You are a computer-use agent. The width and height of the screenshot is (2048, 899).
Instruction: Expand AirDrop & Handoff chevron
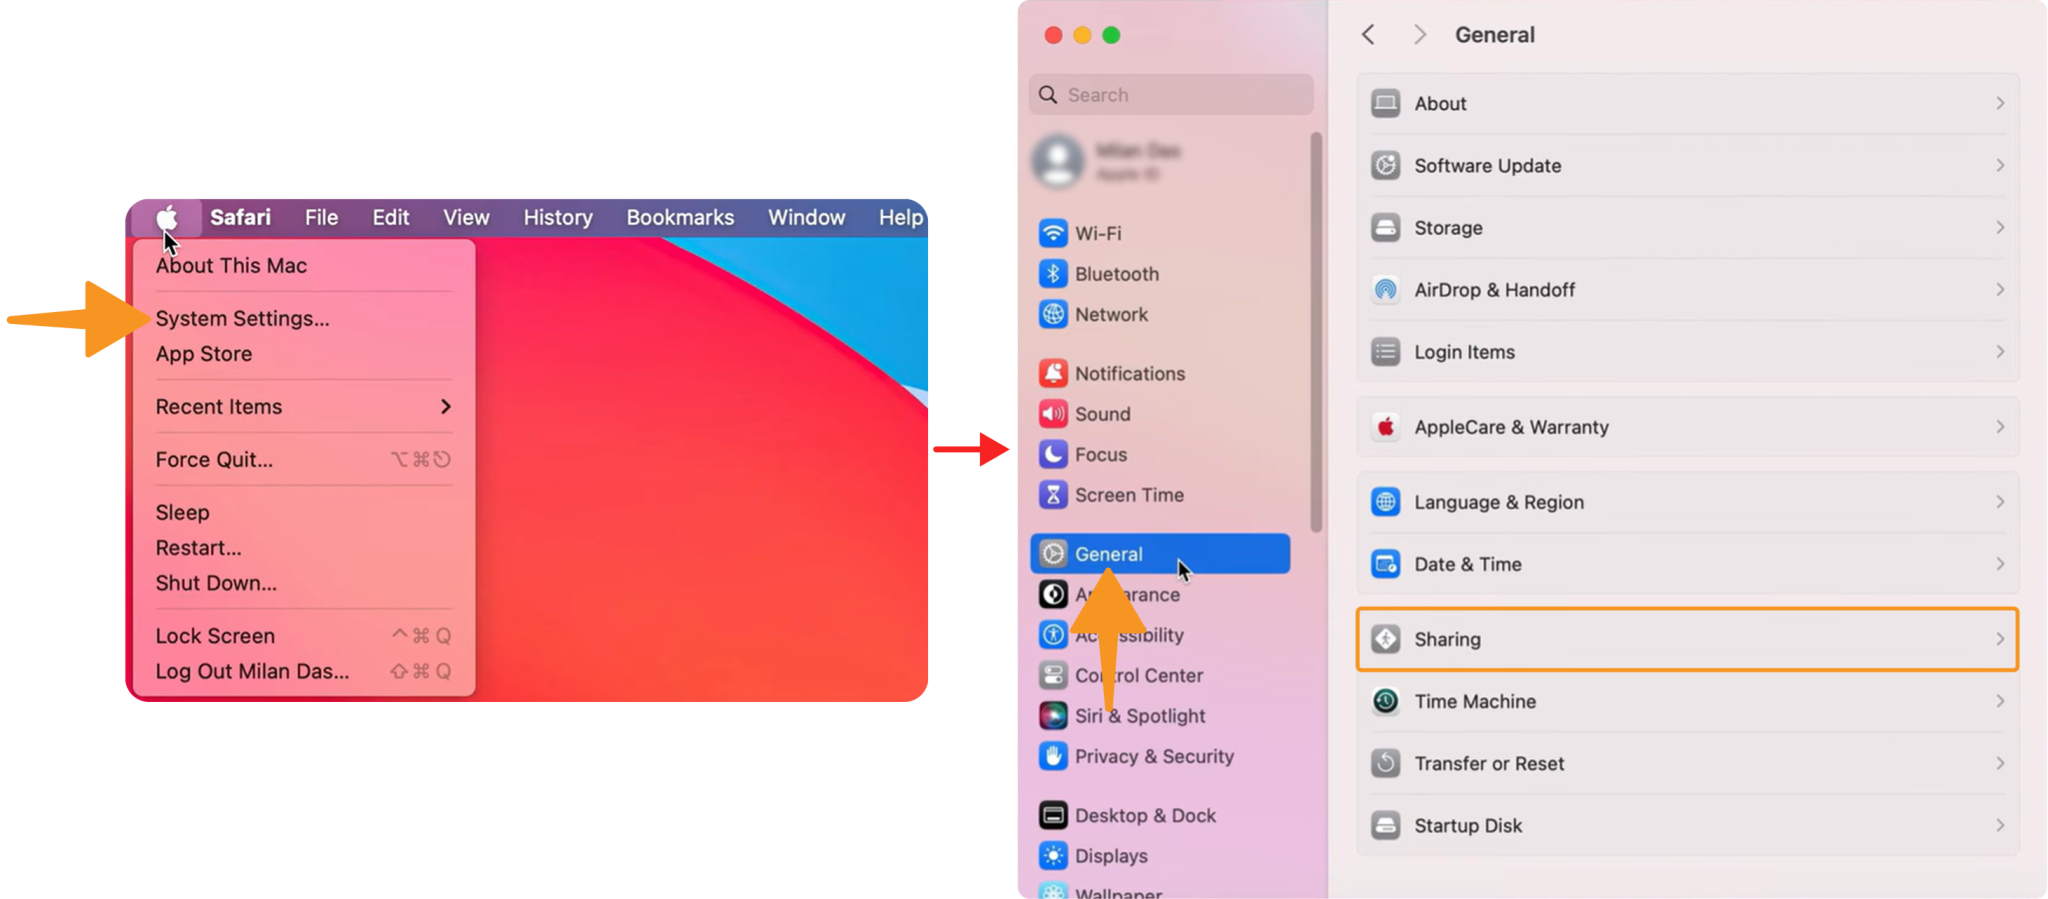coord(2000,290)
